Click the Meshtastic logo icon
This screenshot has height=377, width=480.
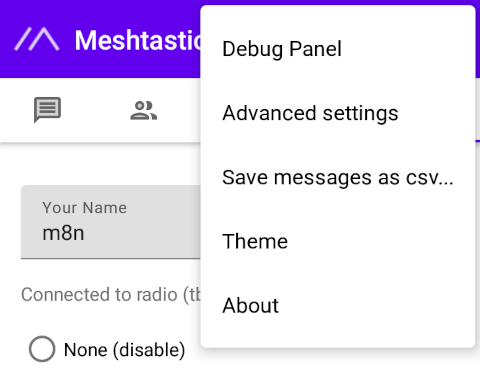coord(37,39)
